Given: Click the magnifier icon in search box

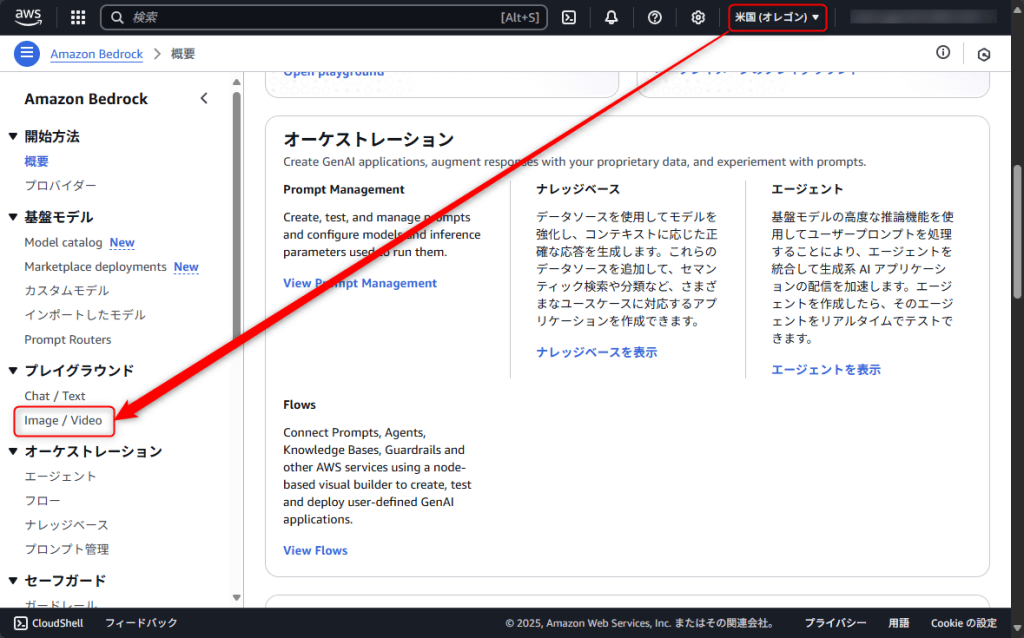Looking at the screenshot, I should pos(117,18).
